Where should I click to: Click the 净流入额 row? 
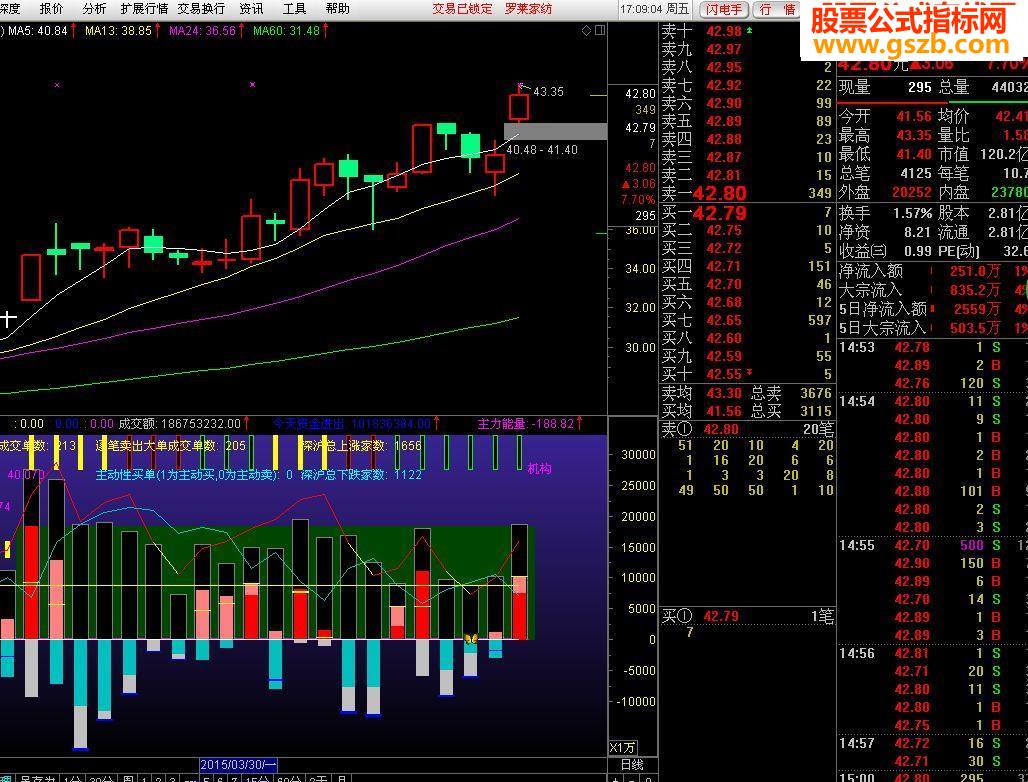point(933,271)
